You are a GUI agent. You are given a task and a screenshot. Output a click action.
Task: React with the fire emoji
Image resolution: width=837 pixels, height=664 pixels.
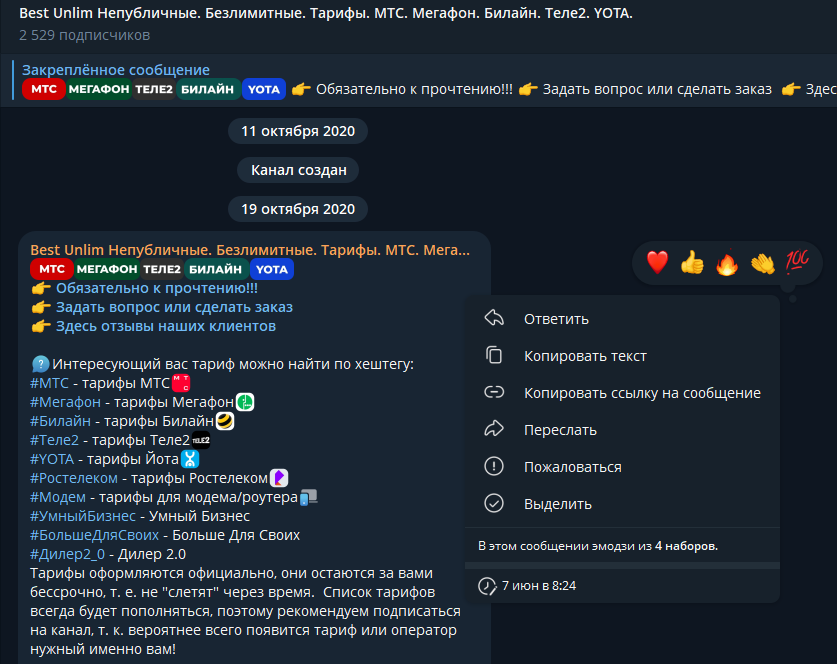pos(727,263)
